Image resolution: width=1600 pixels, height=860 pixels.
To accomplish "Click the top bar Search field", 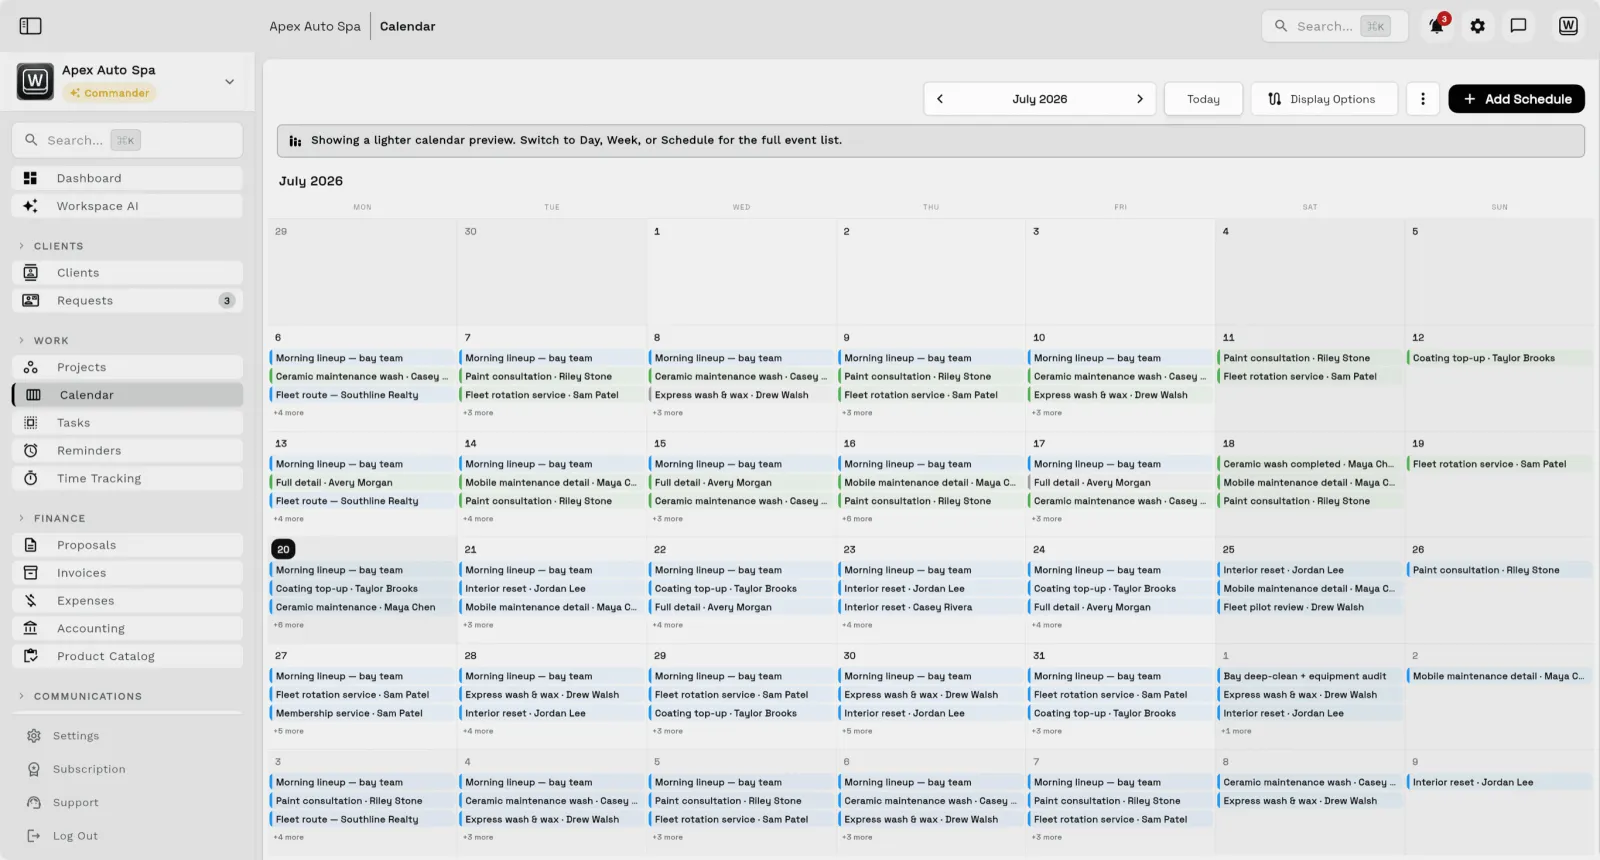I will click(1335, 26).
